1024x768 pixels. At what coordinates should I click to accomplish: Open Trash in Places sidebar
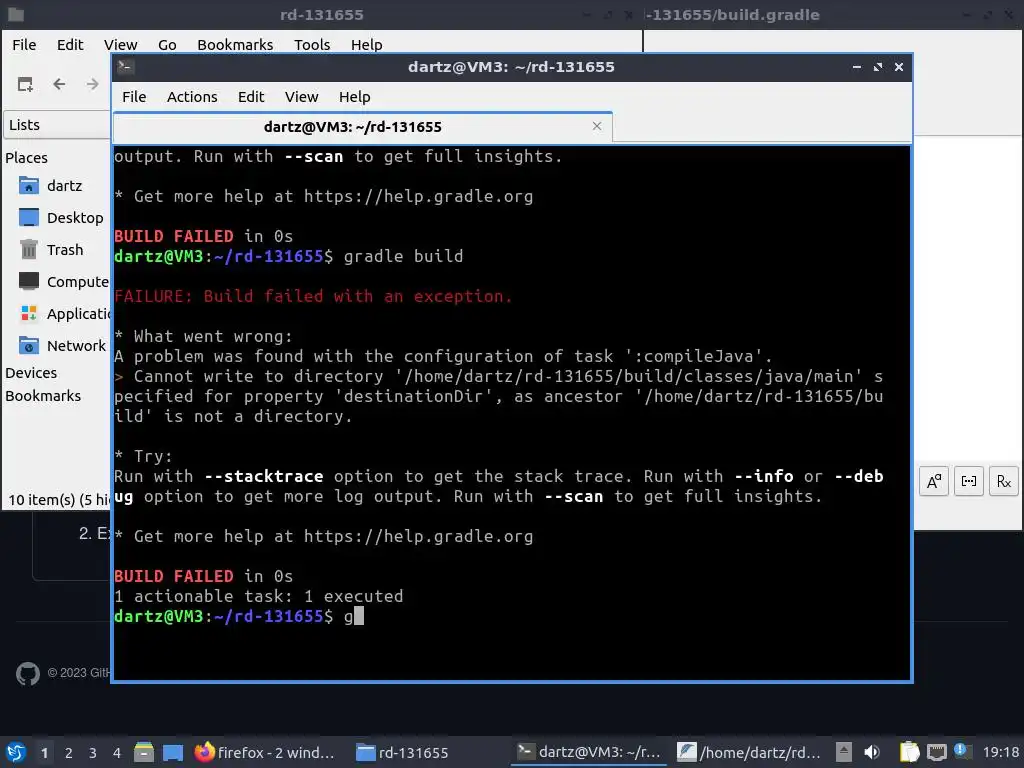pyautogui.click(x=64, y=249)
